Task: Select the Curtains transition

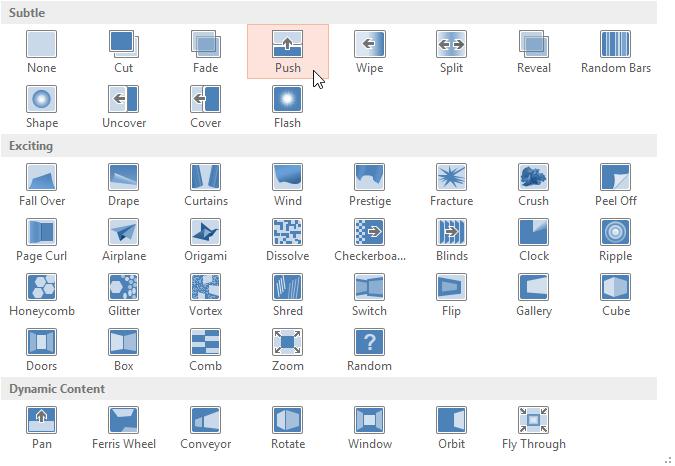Action: pyautogui.click(x=205, y=185)
